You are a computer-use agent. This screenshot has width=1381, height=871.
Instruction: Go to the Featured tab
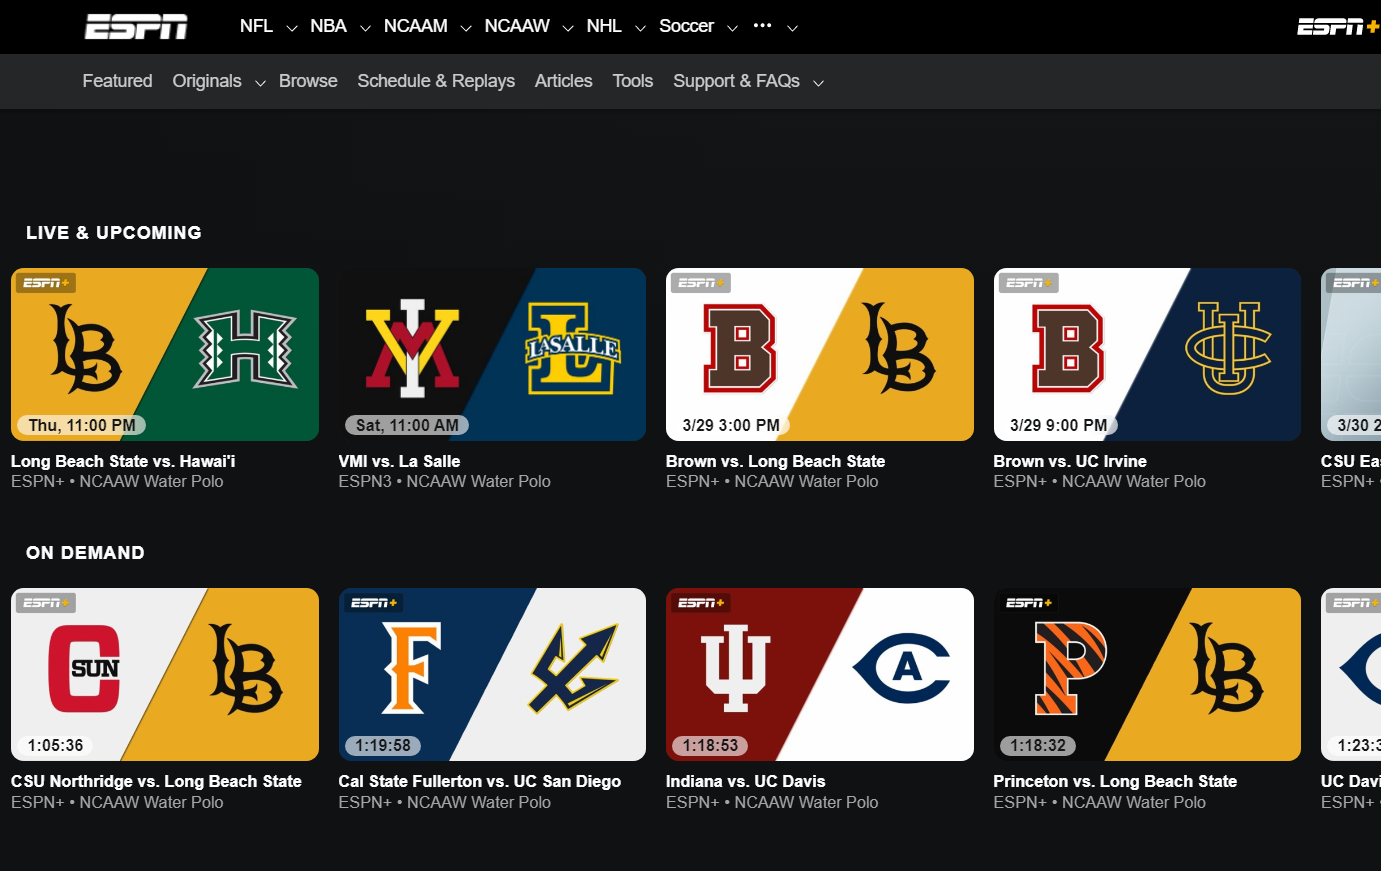117,81
